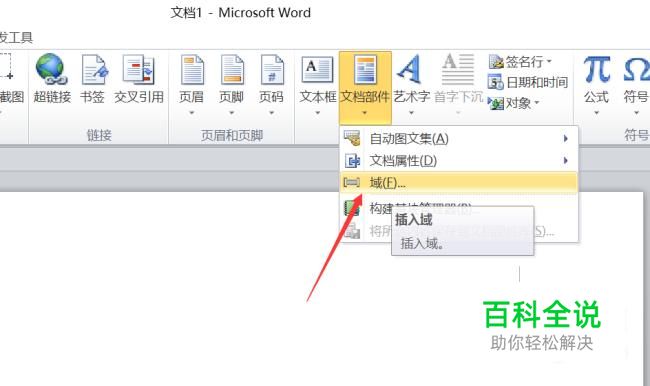Choose 文档属性(D) menu entry
The height and width of the screenshot is (386, 650).
tap(459, 160)
